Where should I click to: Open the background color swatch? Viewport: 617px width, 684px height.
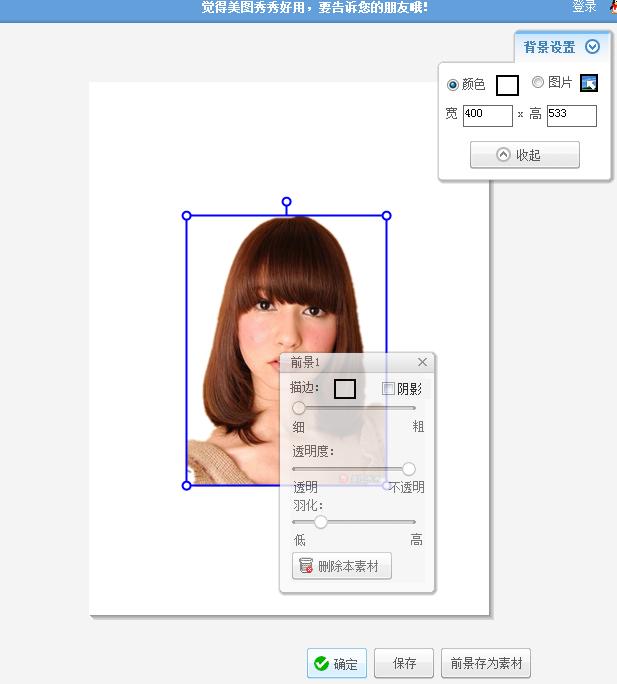point(508,85)
